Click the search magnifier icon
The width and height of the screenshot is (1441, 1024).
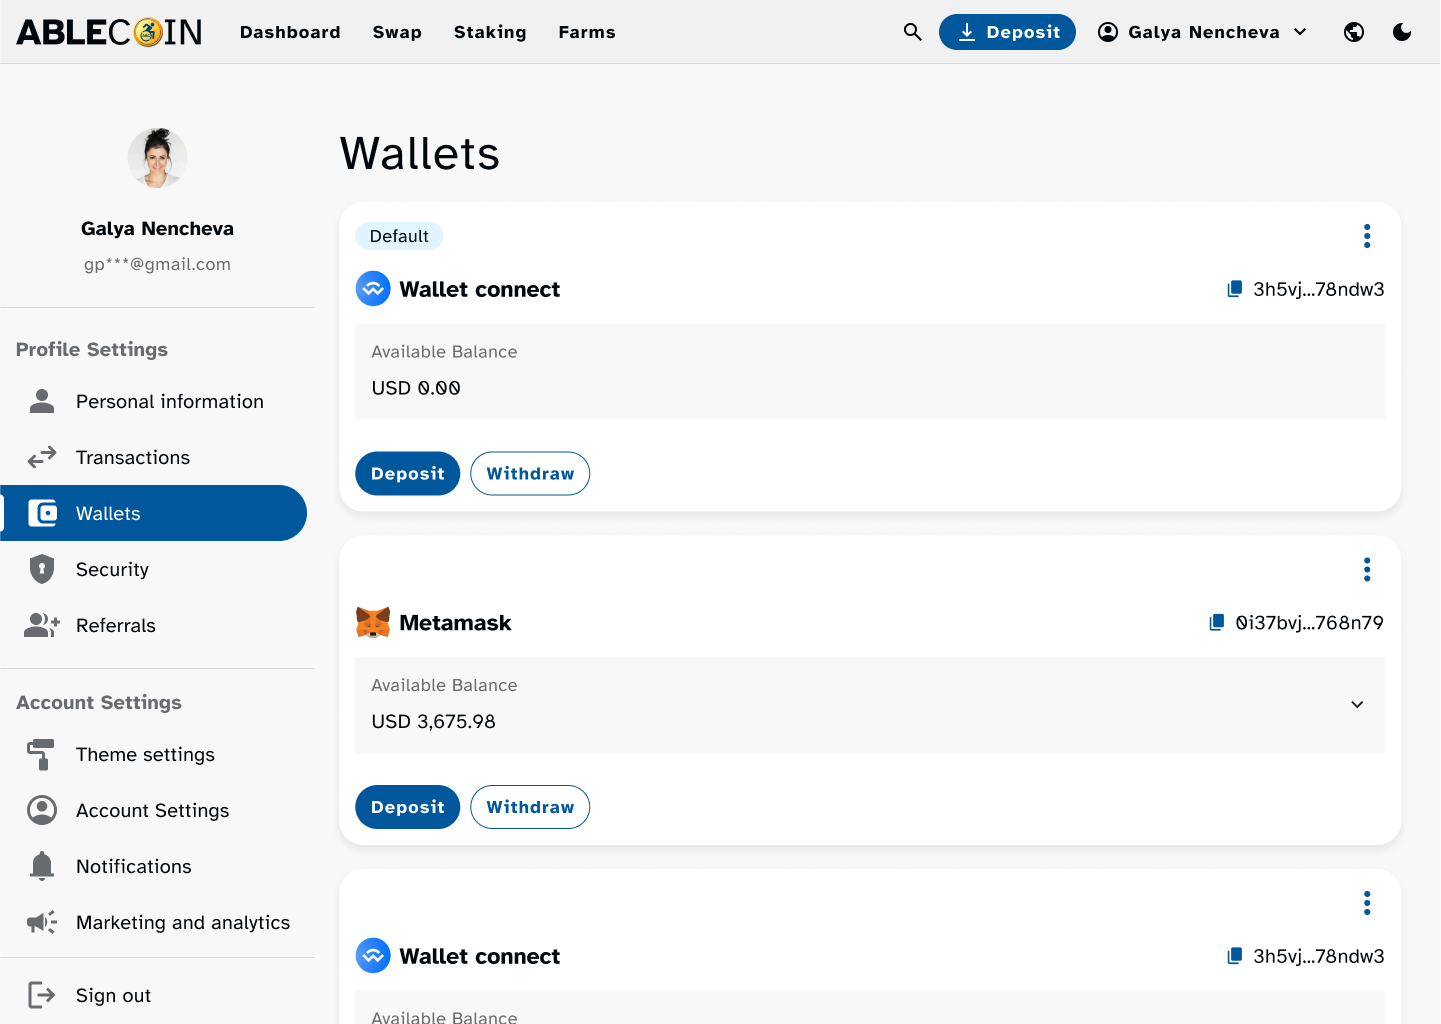(912, 32)
